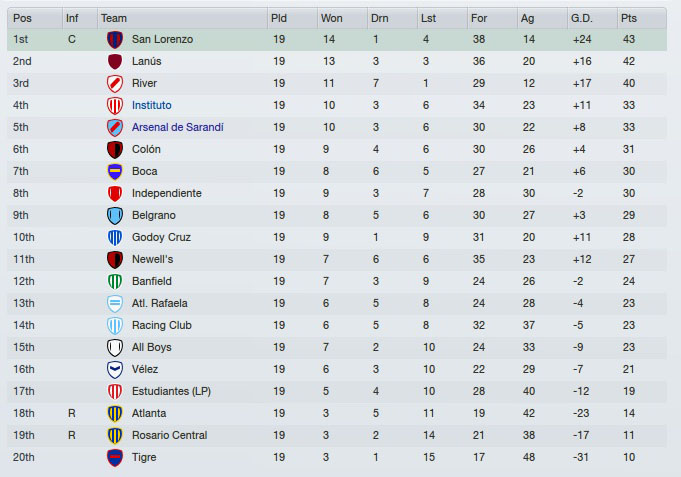Click the Tigre club badge icon
Image resolution: width=681 pixels, height=477 pixels.
click(114, 458)
